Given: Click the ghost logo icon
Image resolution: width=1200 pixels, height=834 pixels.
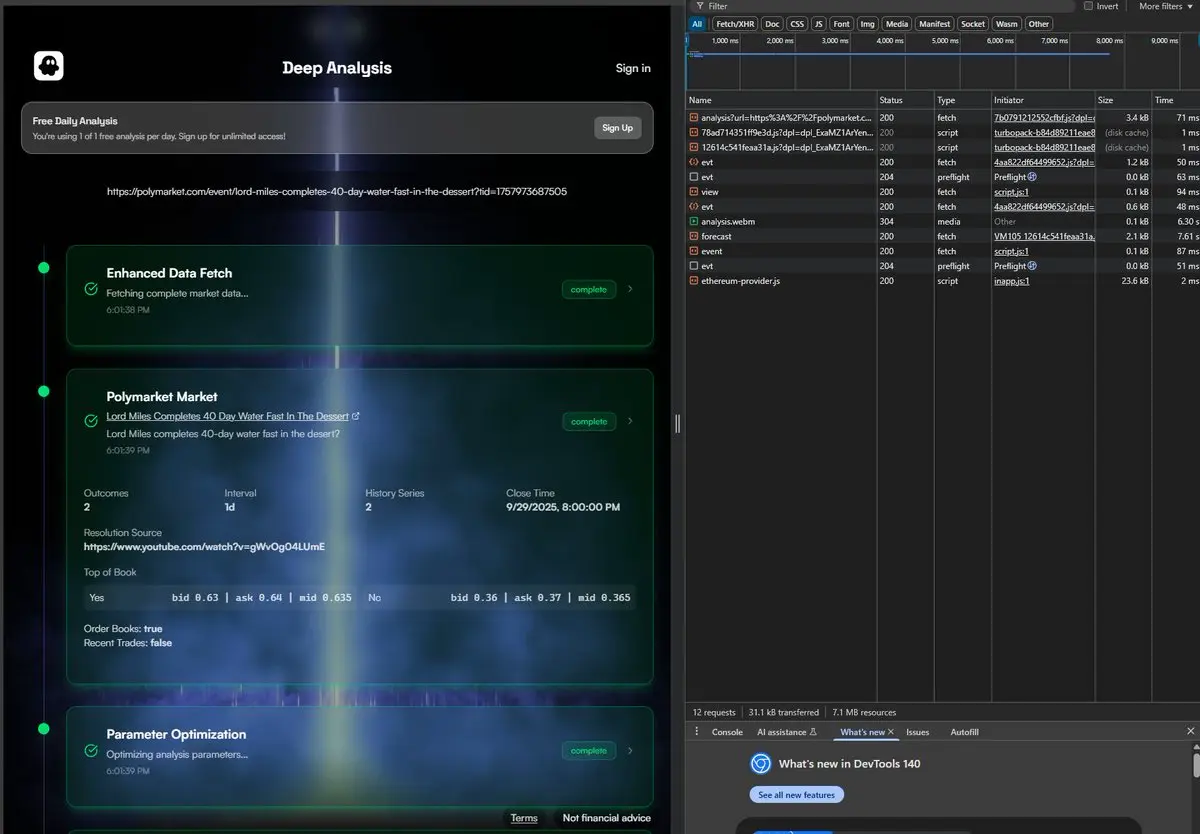Looking at the screenshot, I should click(x=48, y=66).
